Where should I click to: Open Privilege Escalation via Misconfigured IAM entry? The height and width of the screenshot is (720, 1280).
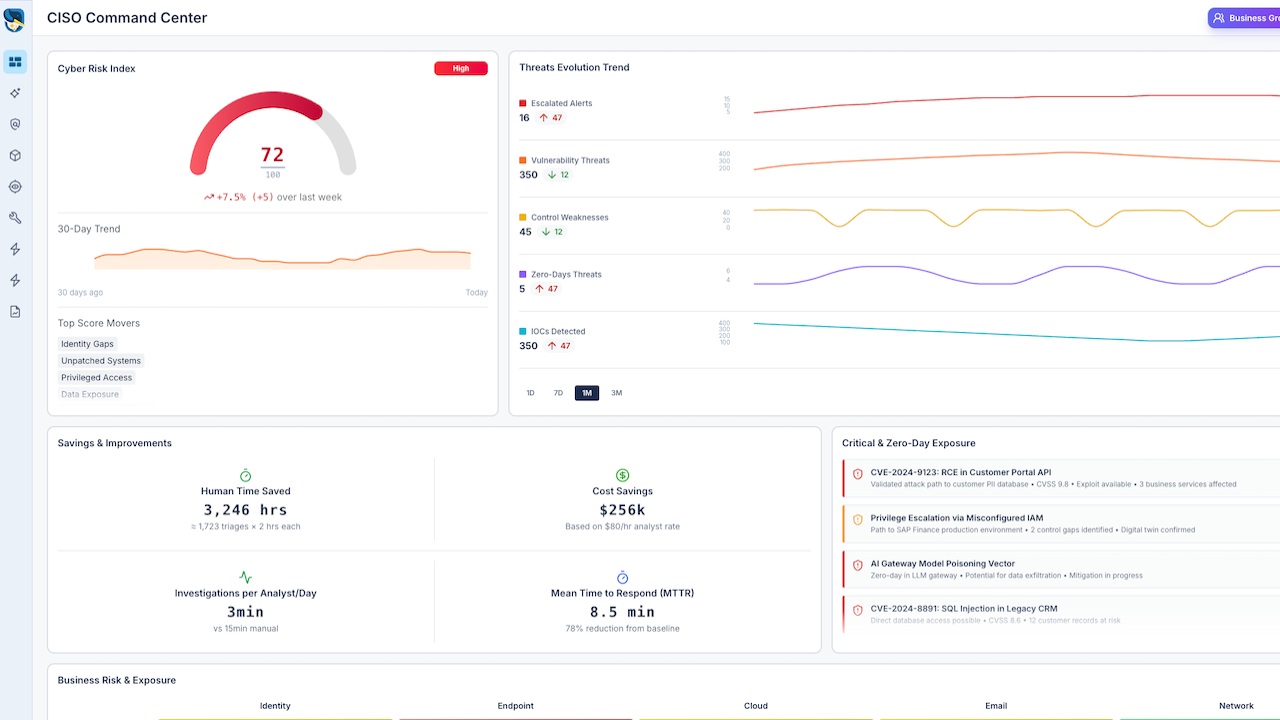[x=1062, y=524]
